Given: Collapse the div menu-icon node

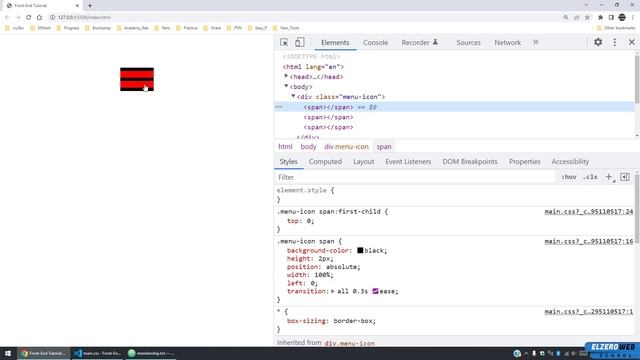Looking at the screenshot, I should (293, 96).
